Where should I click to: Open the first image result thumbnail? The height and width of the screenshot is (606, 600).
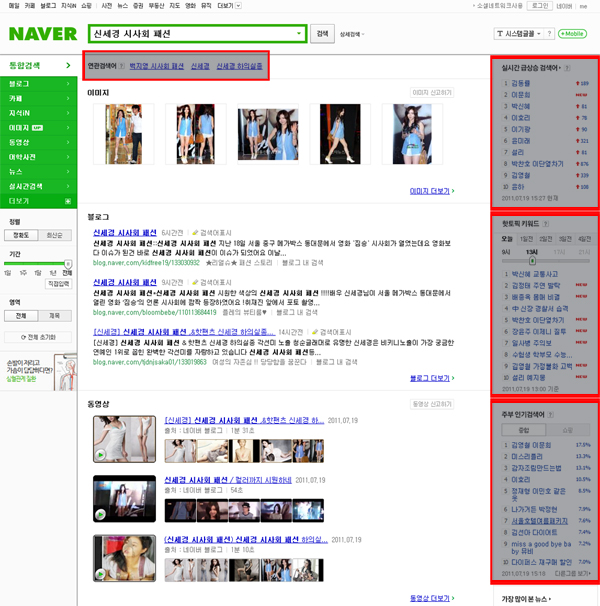(124, 134)
